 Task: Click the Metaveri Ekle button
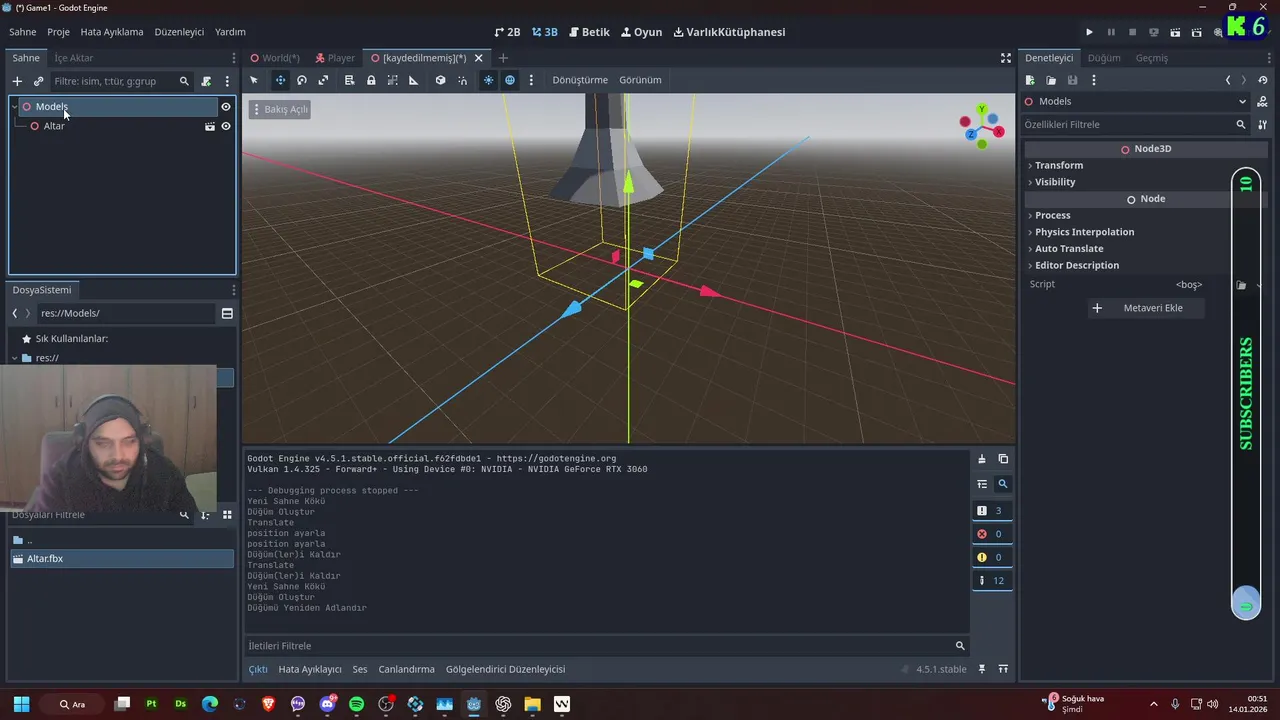point(1146,308)
